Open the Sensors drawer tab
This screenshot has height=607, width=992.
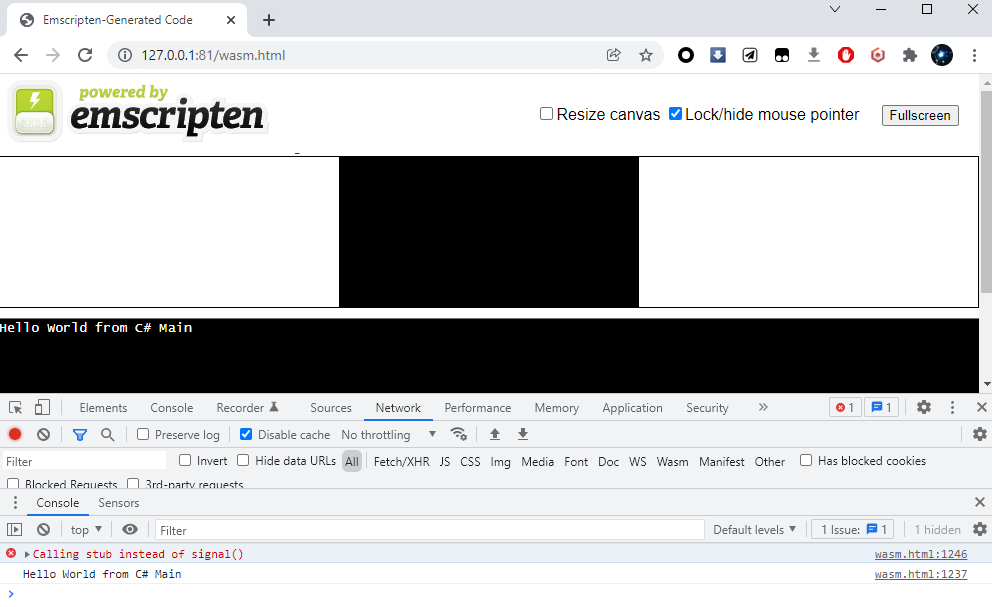click(x=118, y=503)
